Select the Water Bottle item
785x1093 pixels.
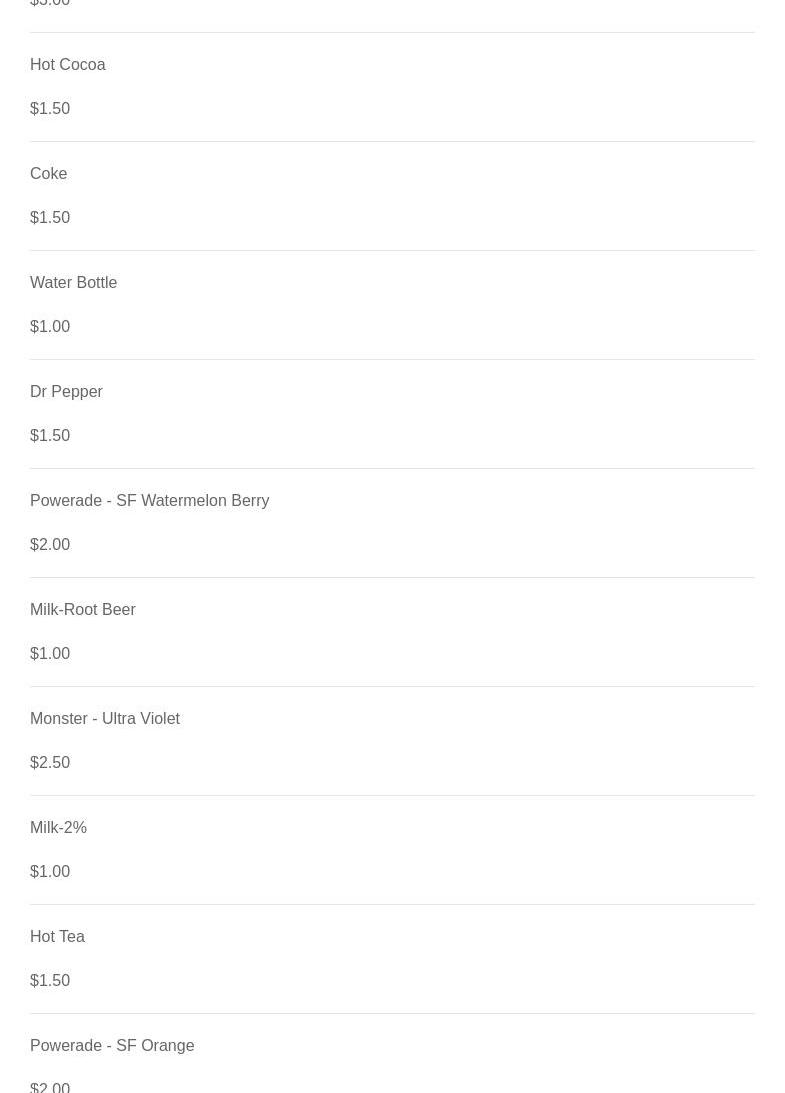click(73, 283)
